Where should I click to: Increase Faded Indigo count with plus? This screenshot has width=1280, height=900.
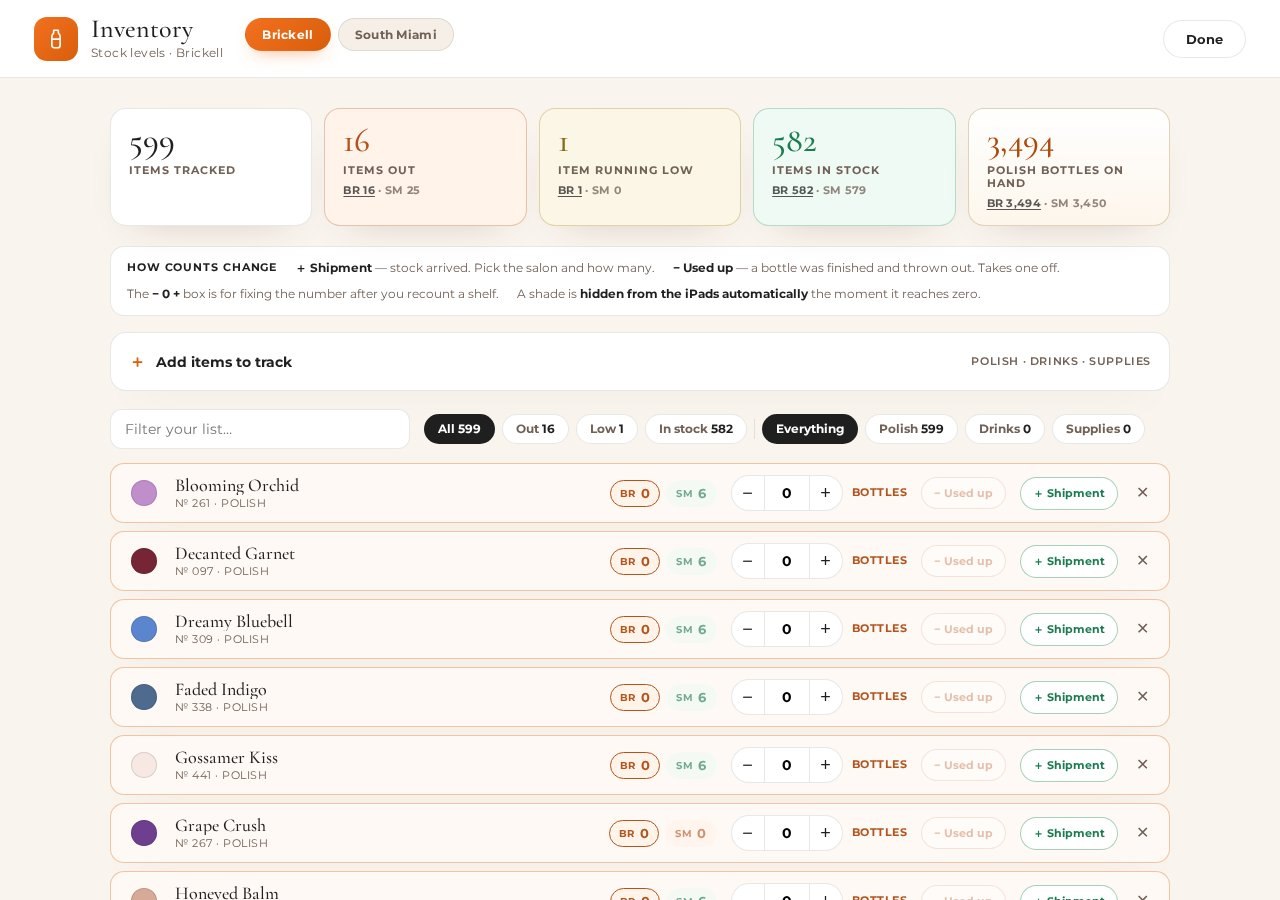(825, 697)
